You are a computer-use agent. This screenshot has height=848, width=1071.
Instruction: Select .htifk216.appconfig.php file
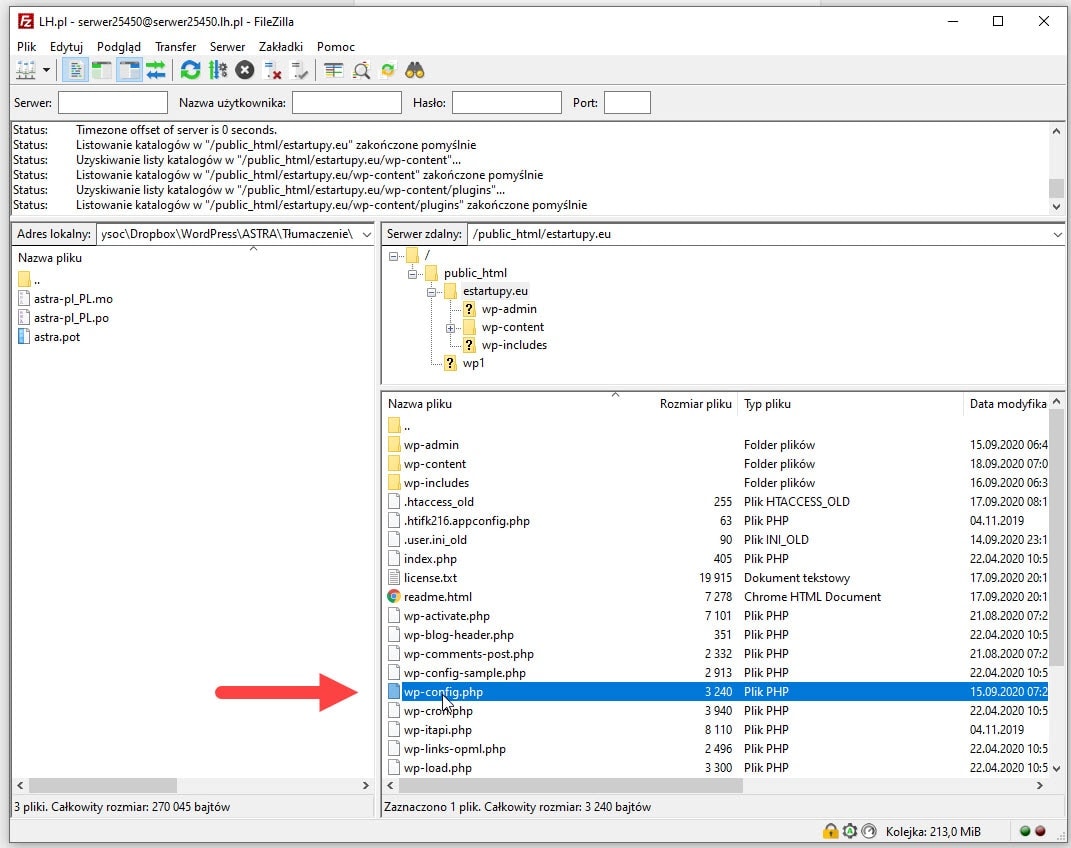coord(467,521)
